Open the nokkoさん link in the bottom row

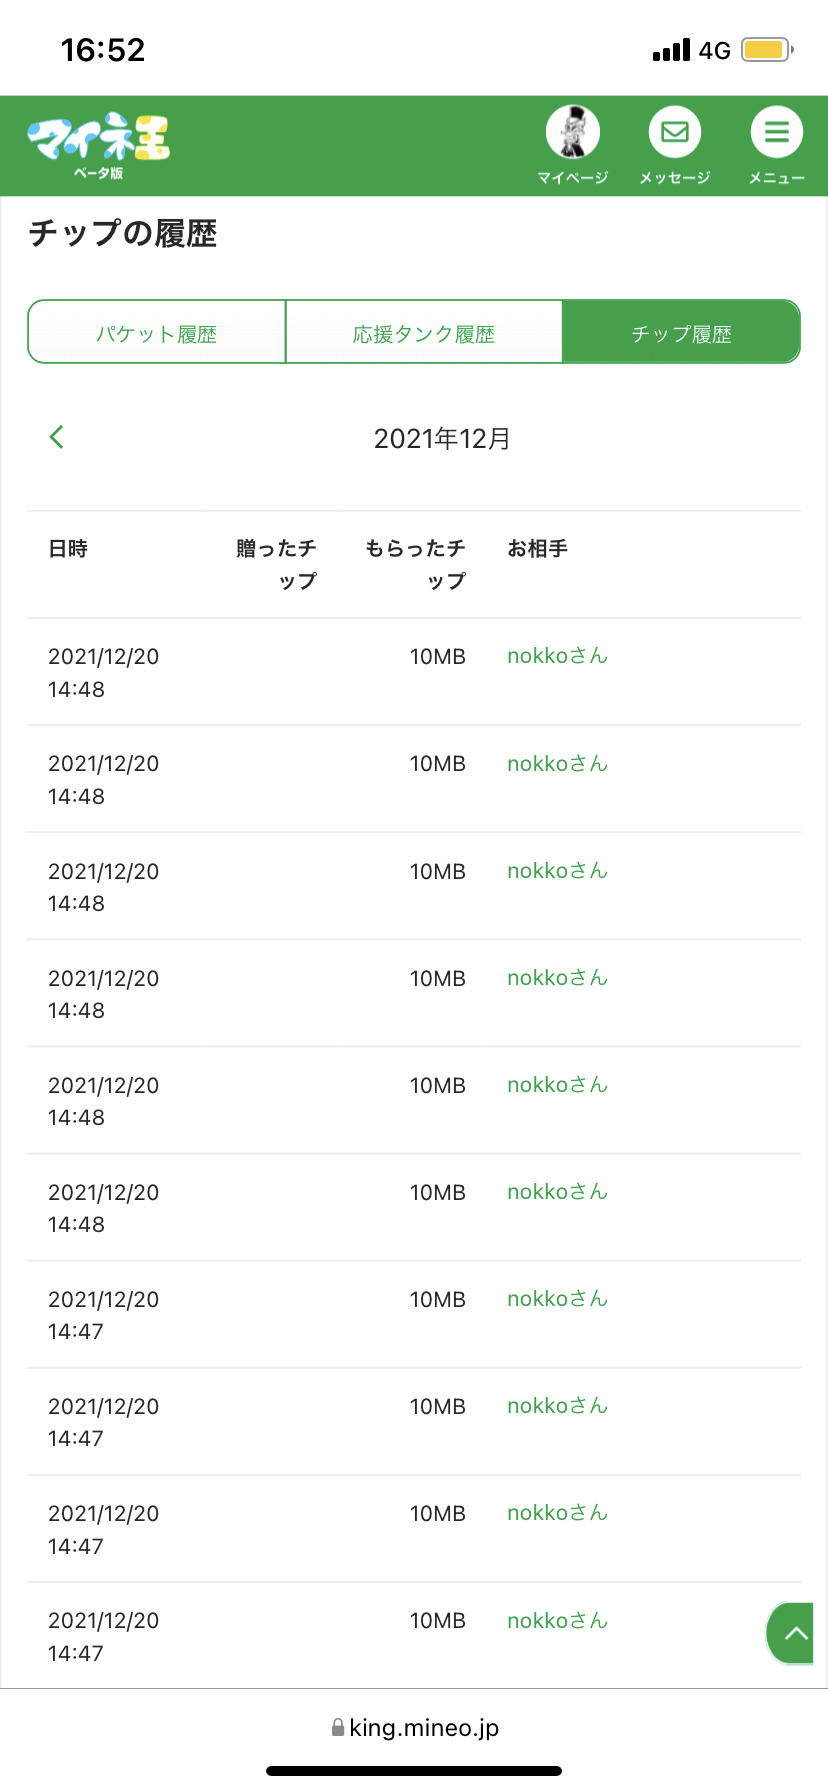(557, 1620)
